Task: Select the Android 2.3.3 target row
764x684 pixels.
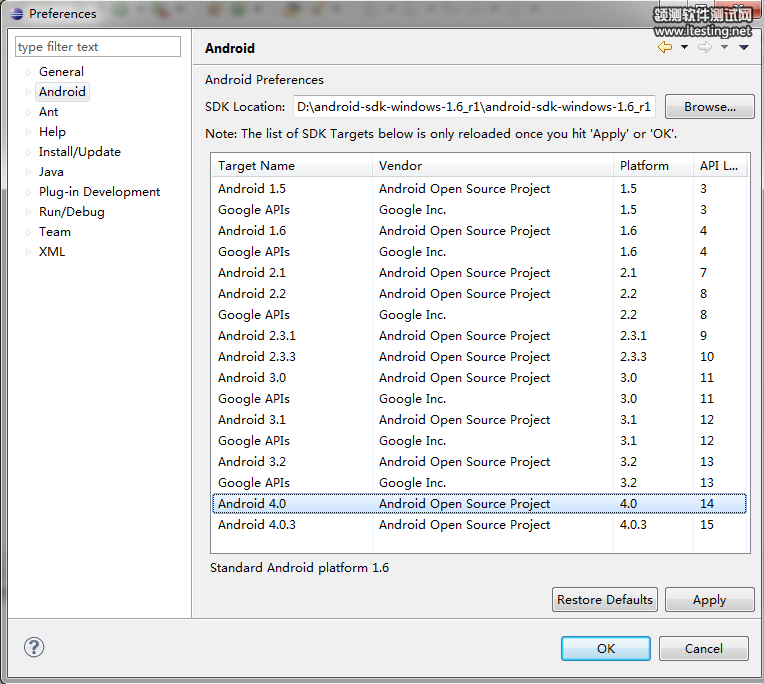Action: pos(479,356)
